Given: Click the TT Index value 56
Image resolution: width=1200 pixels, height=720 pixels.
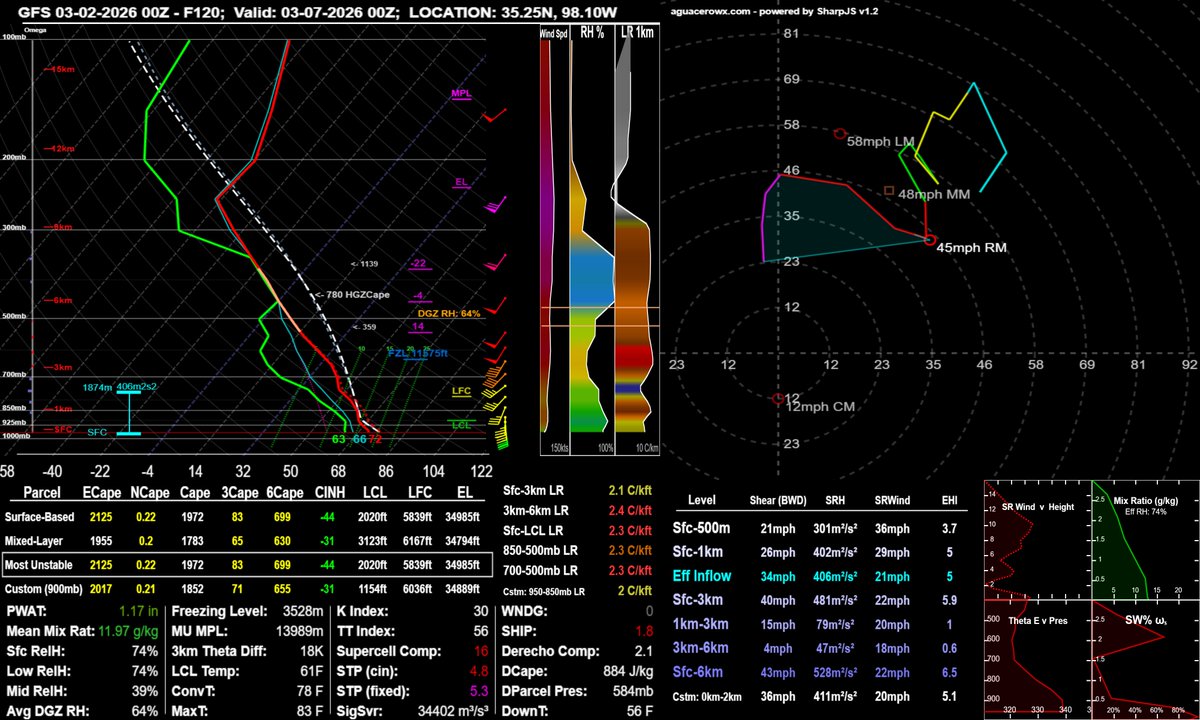Looking at the screenshot, I should point(482,630).
